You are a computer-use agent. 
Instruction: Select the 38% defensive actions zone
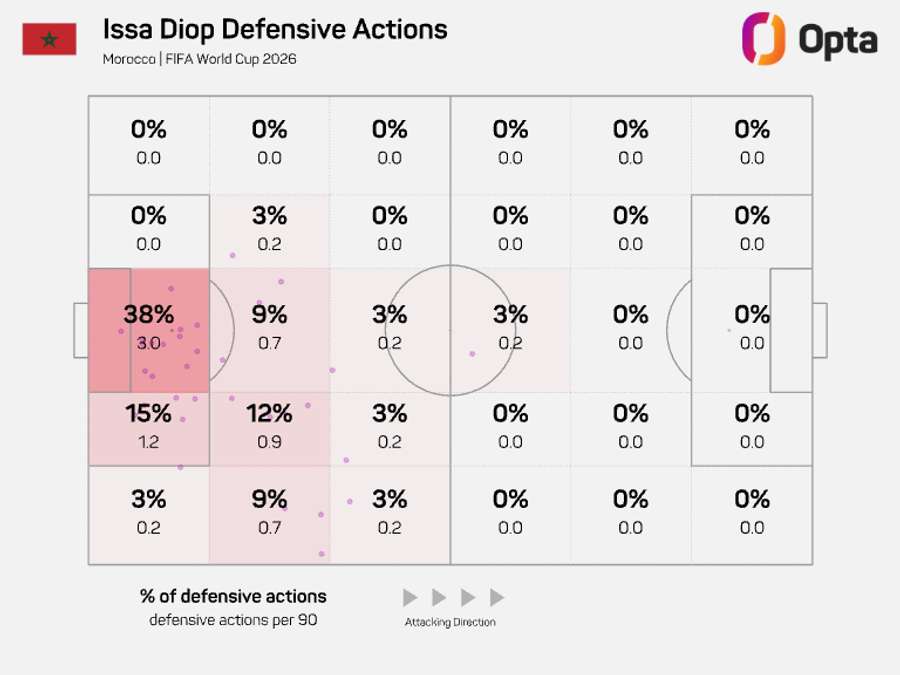tap(149, 331)
